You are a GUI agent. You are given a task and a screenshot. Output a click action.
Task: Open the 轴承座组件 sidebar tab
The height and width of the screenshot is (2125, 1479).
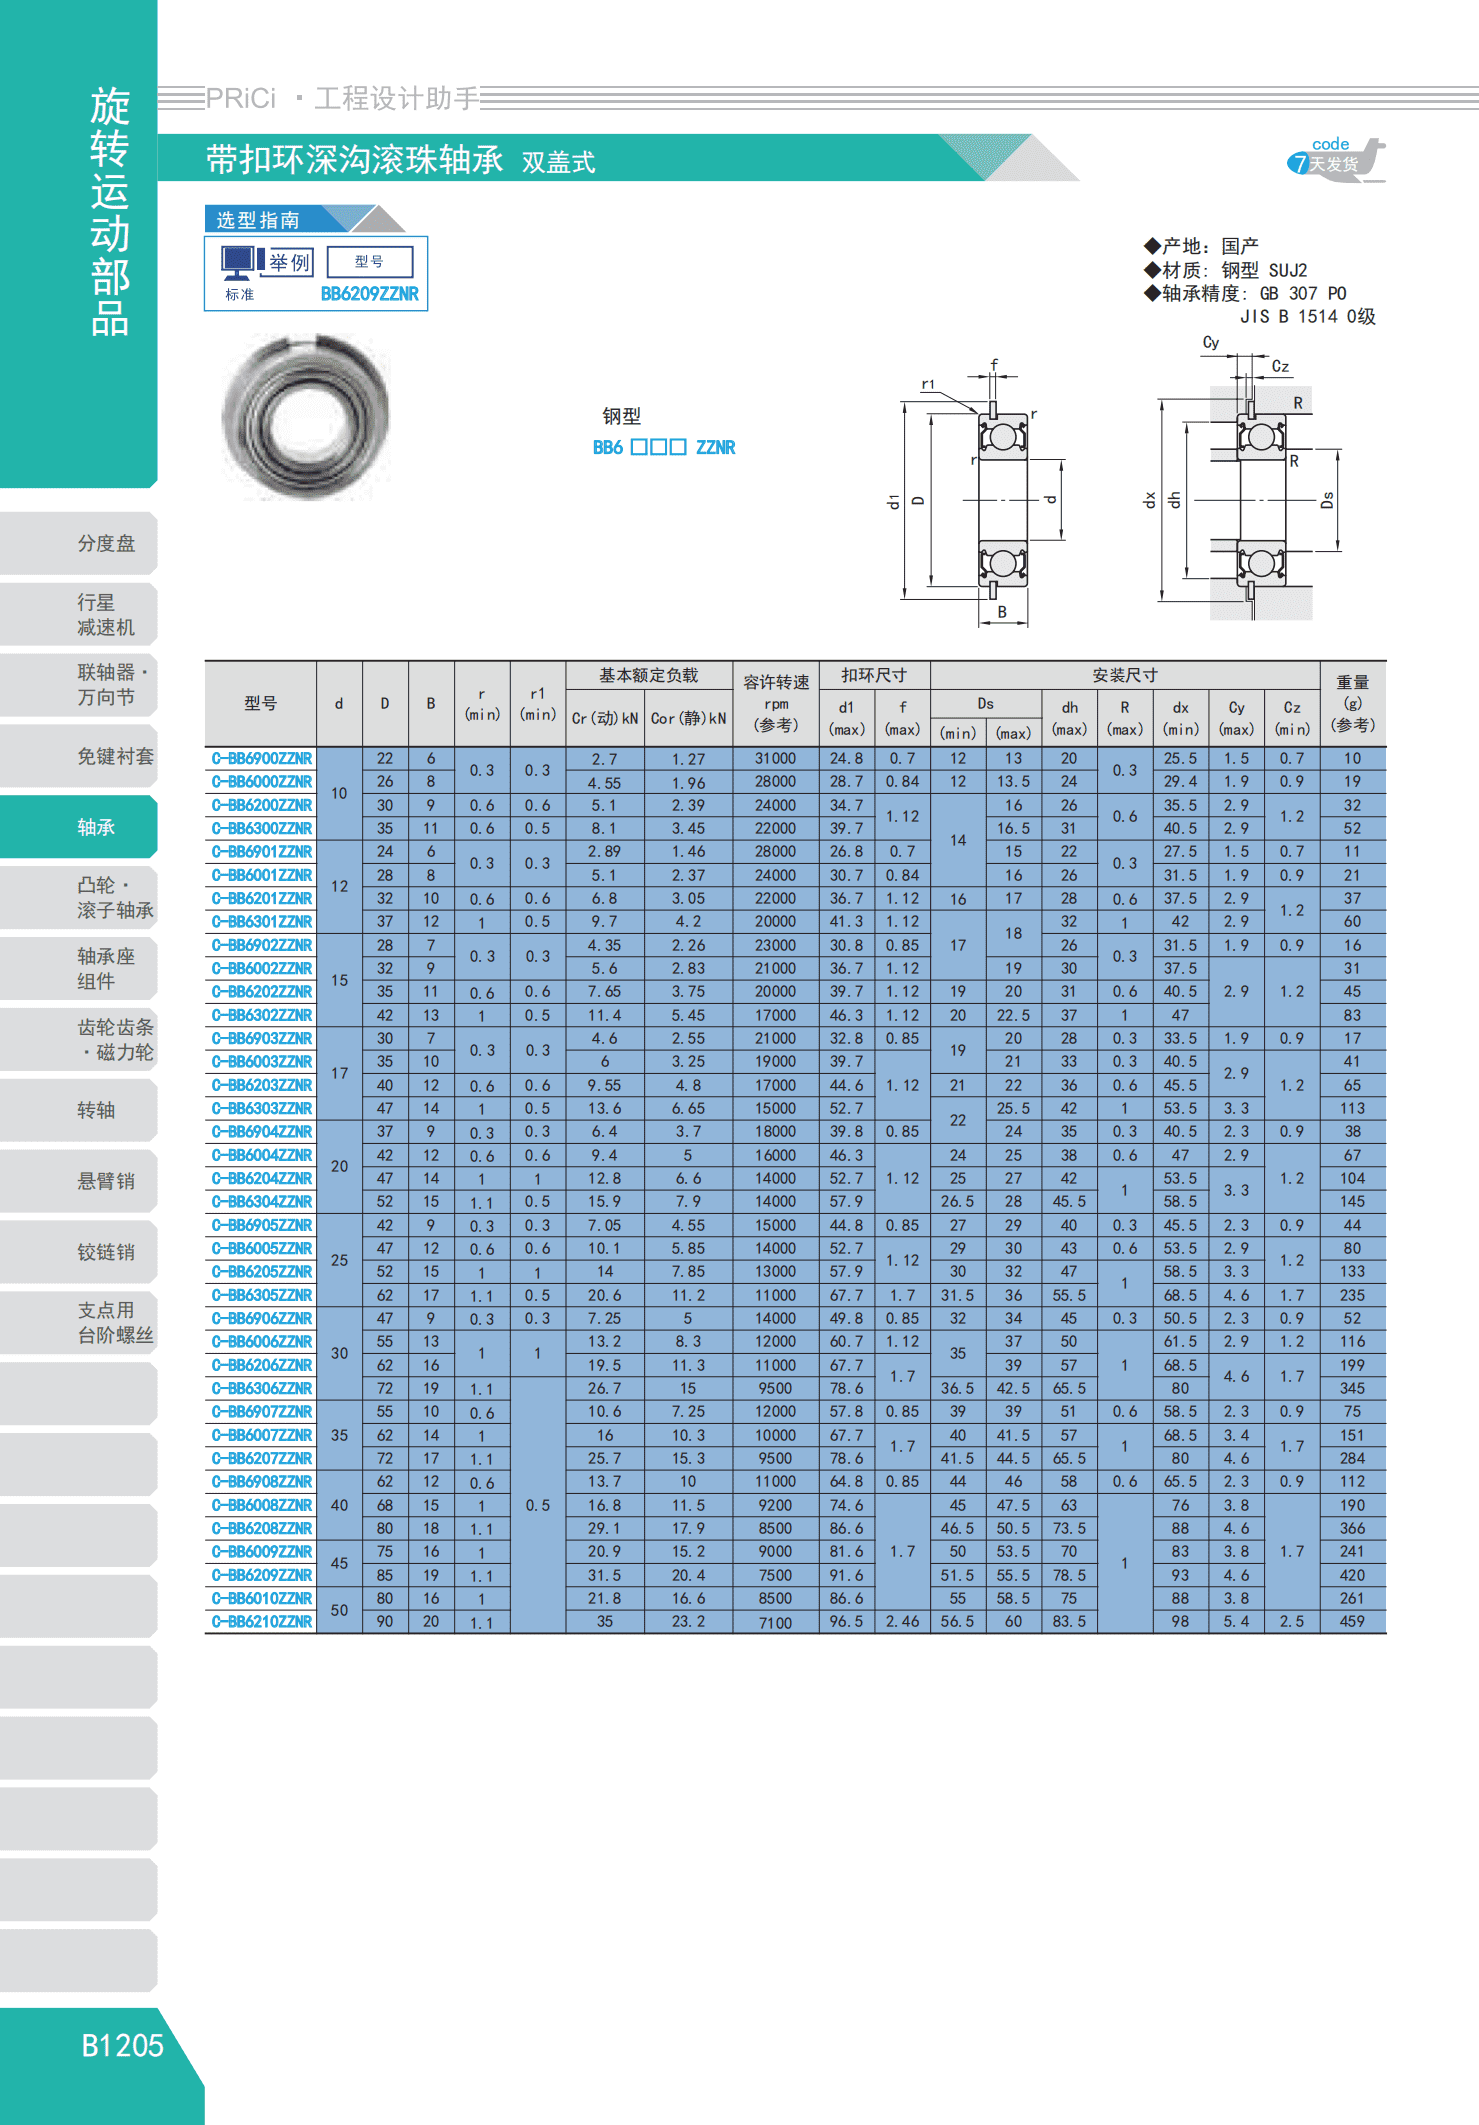point(79,968)
